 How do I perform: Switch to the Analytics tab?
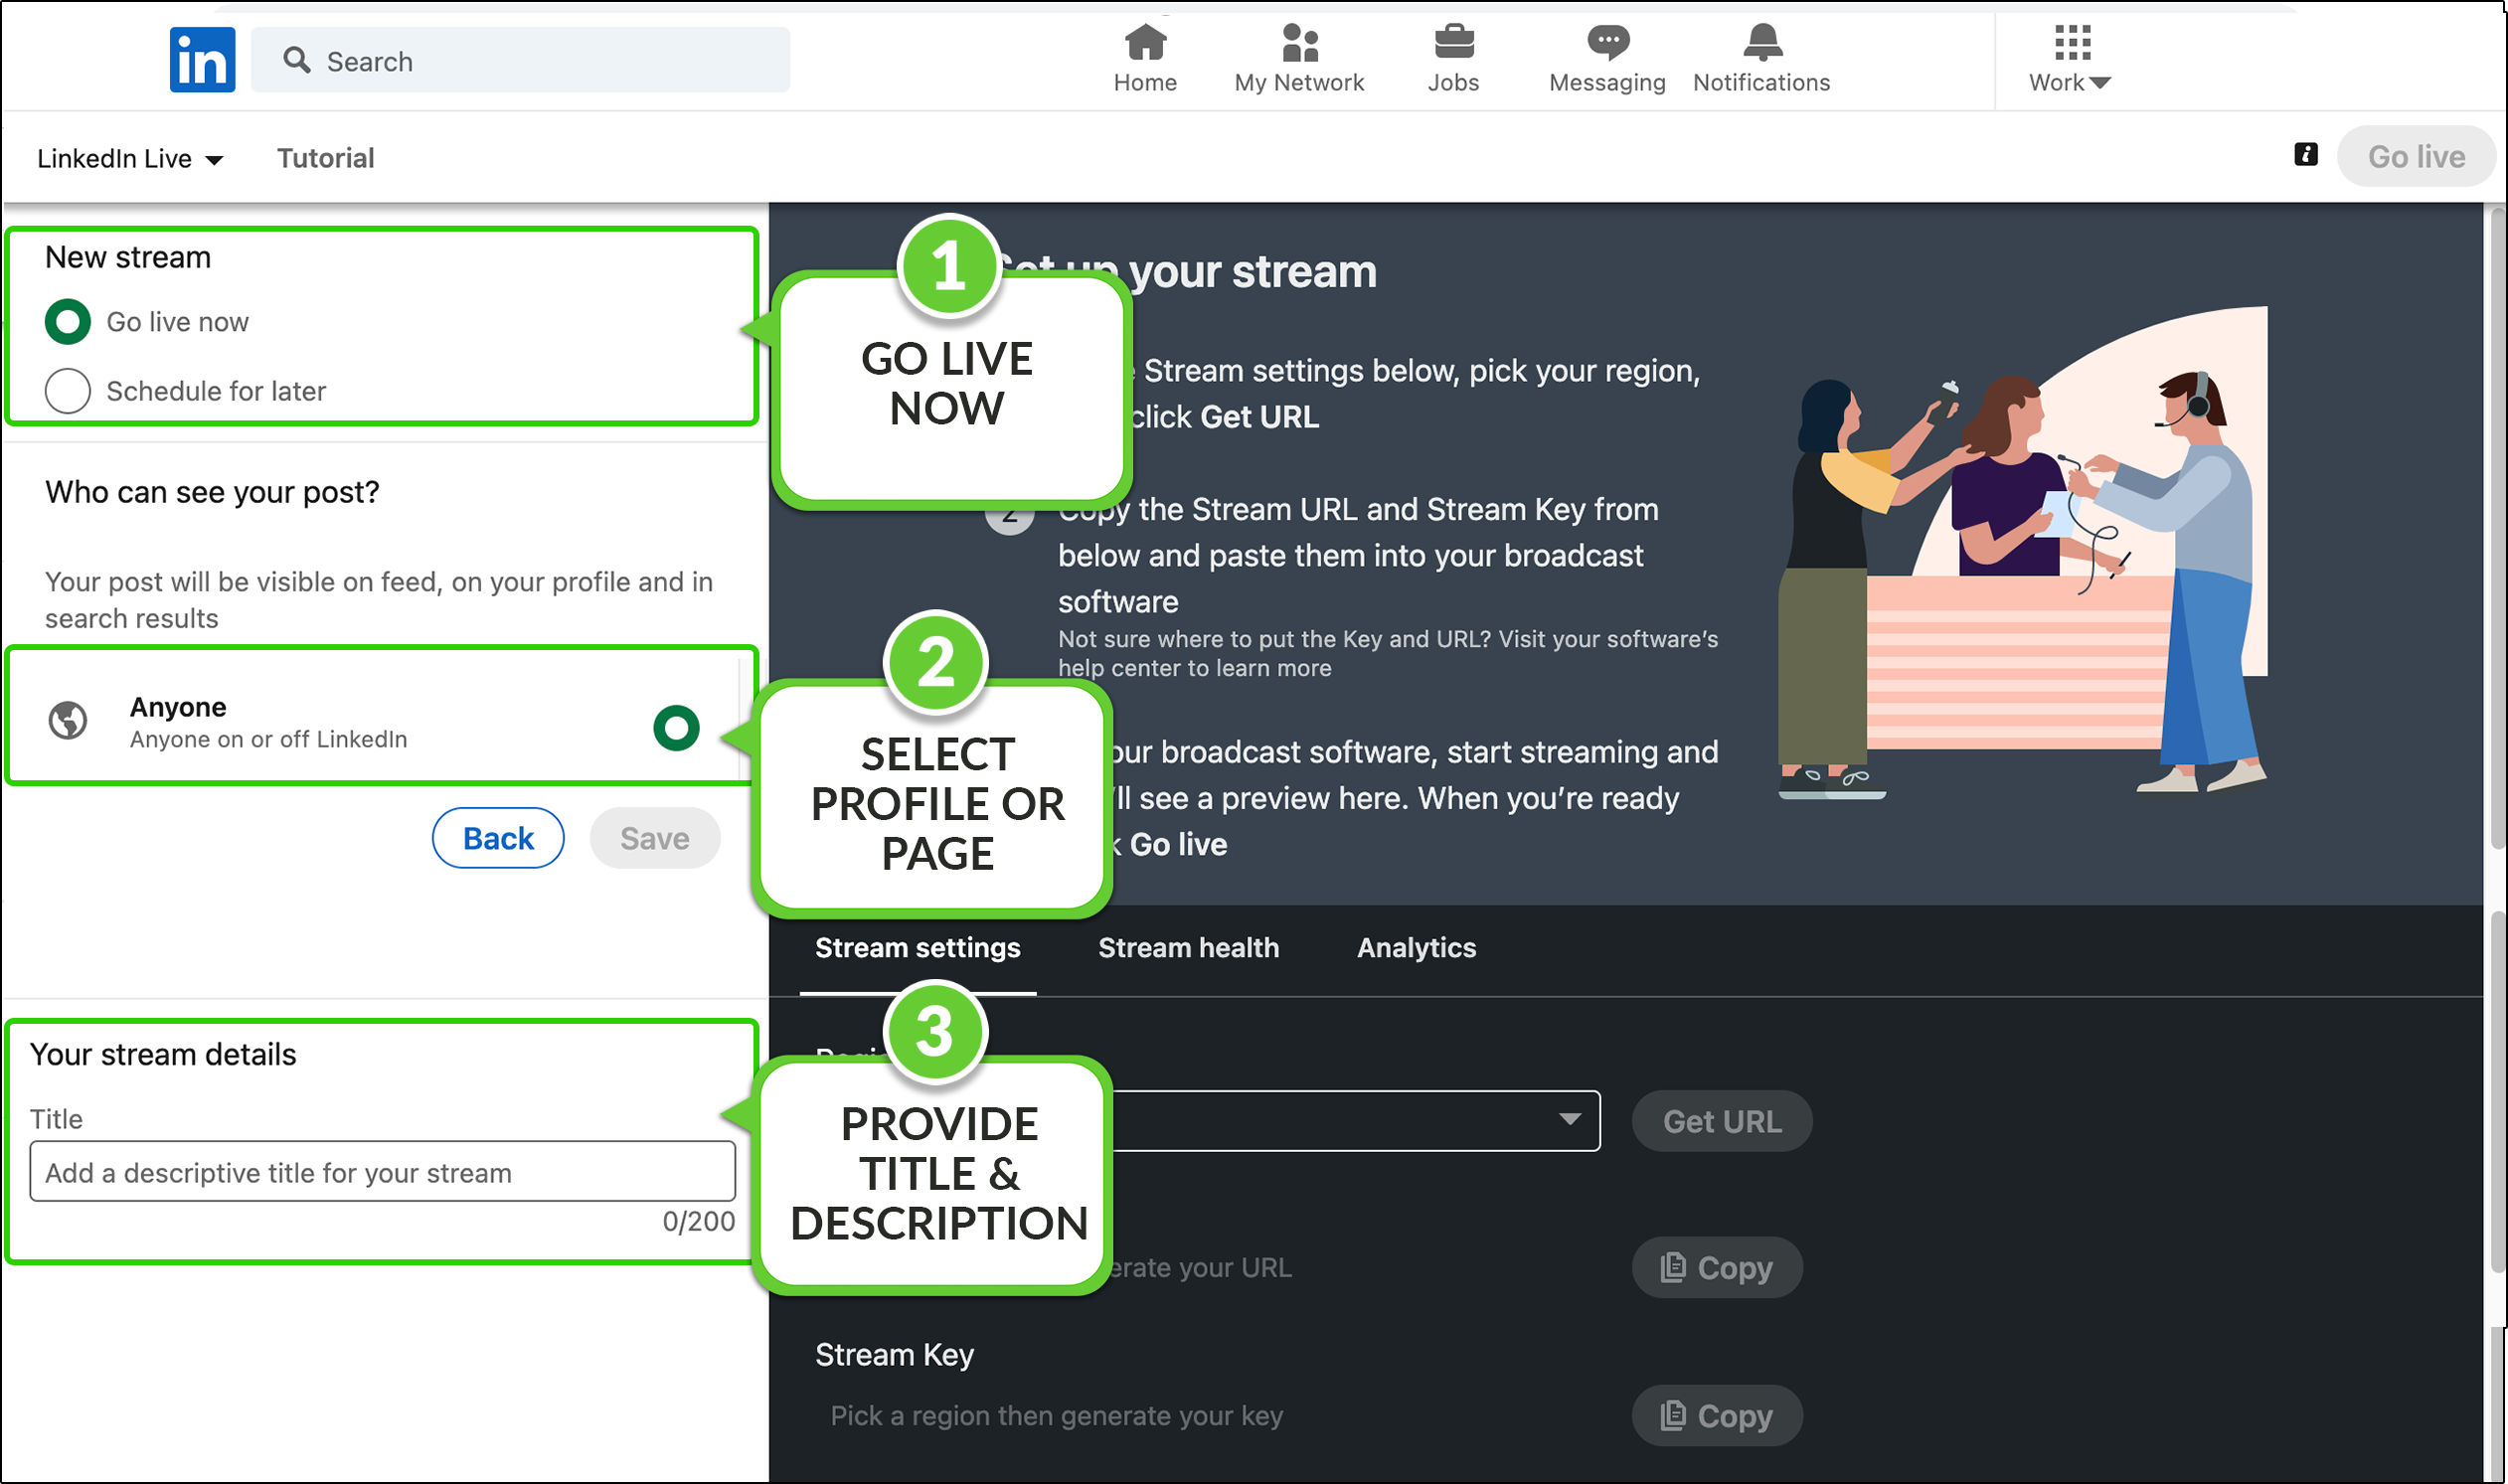[x=1416, y=947]
